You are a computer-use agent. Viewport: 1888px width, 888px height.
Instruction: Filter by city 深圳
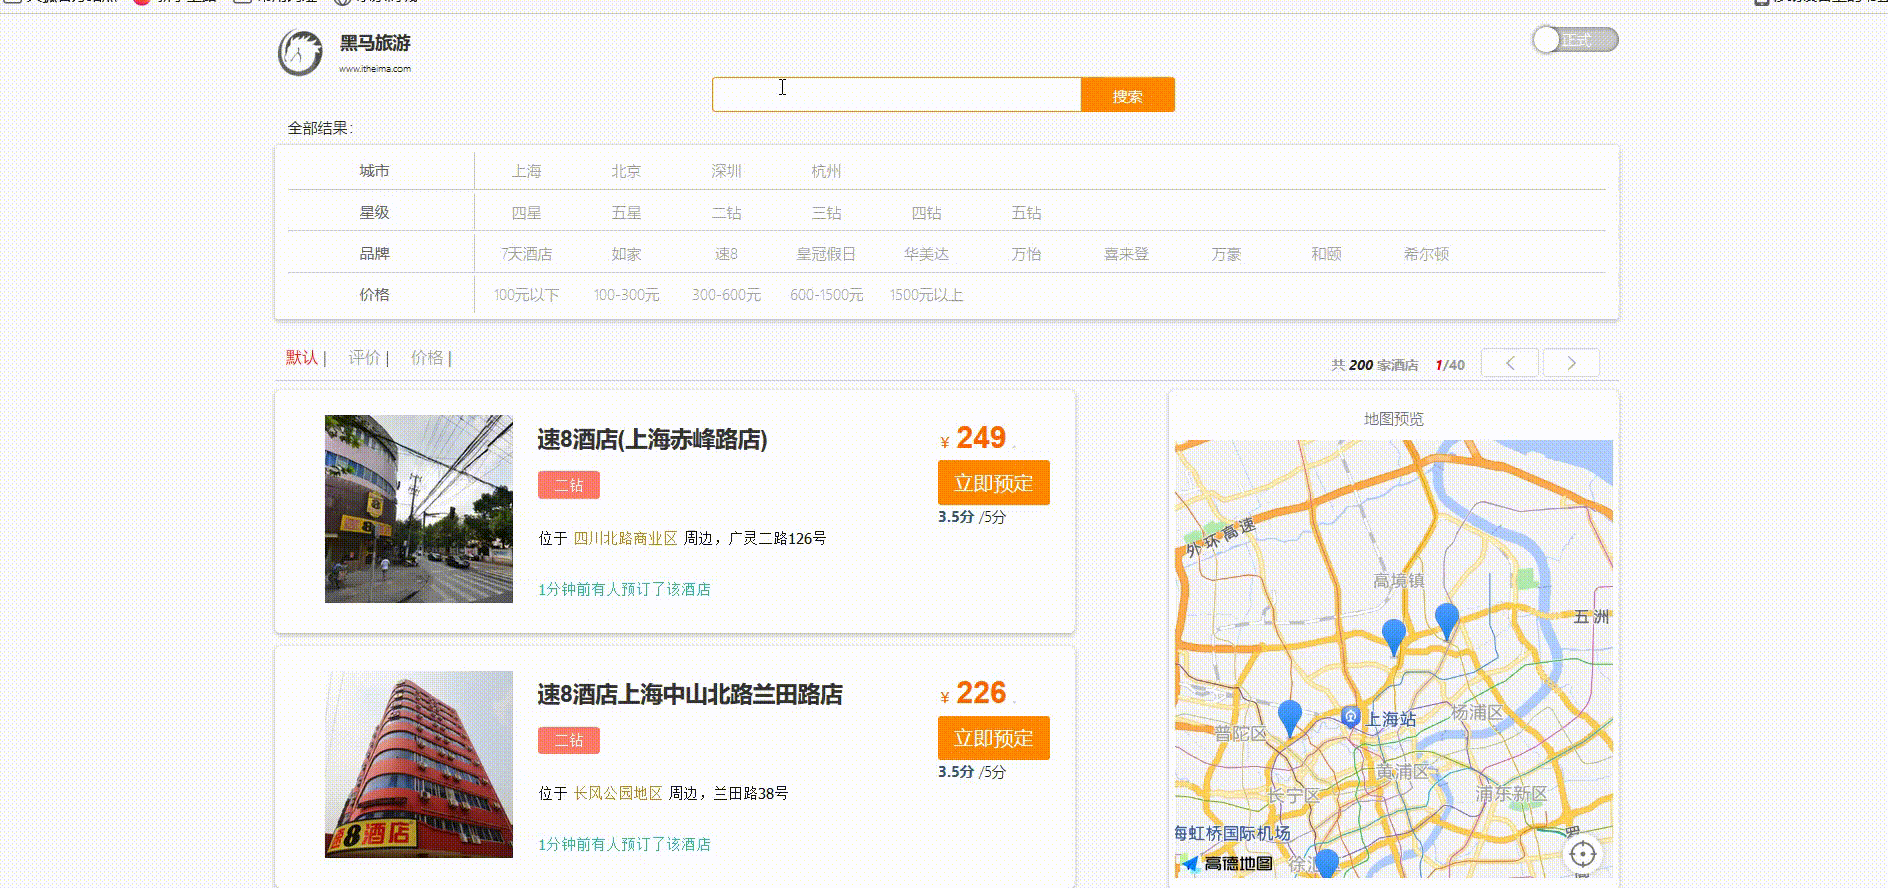point(727,171)
